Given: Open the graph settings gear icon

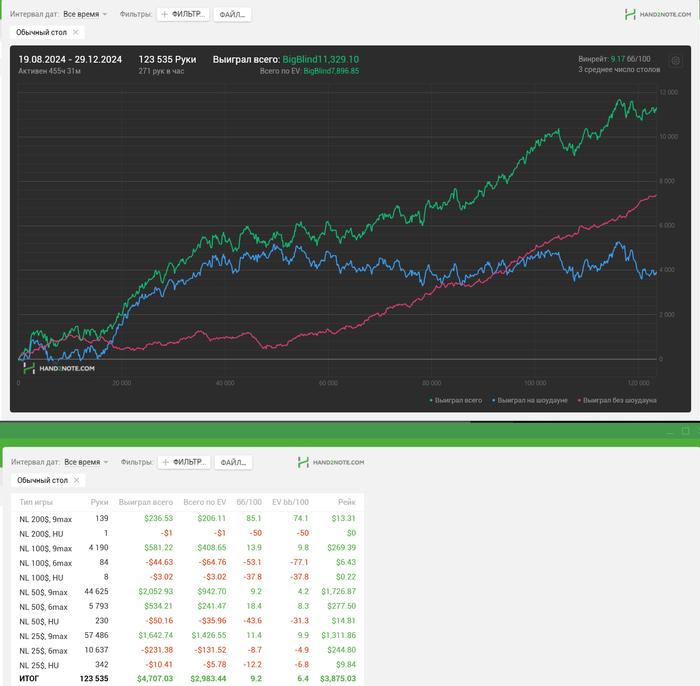Looking at the screenshot, I should 675,61.
